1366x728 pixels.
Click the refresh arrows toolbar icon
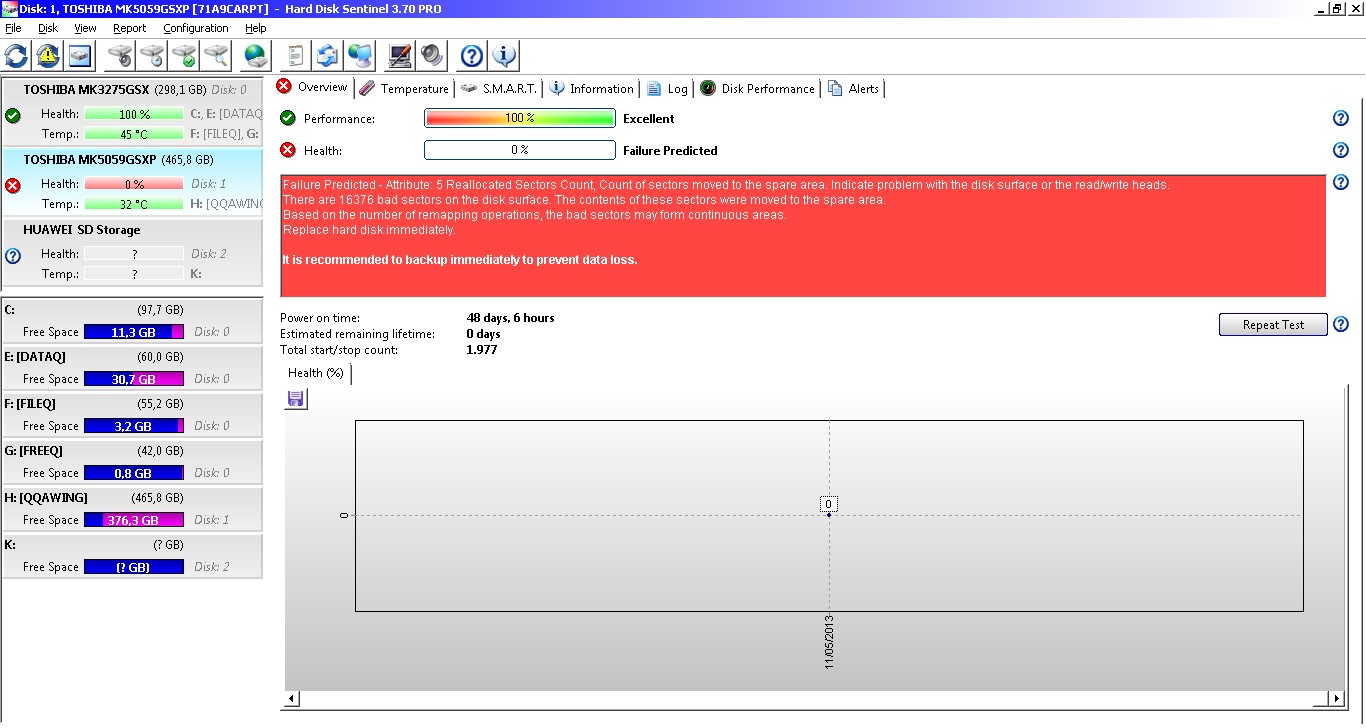[17, 56]
